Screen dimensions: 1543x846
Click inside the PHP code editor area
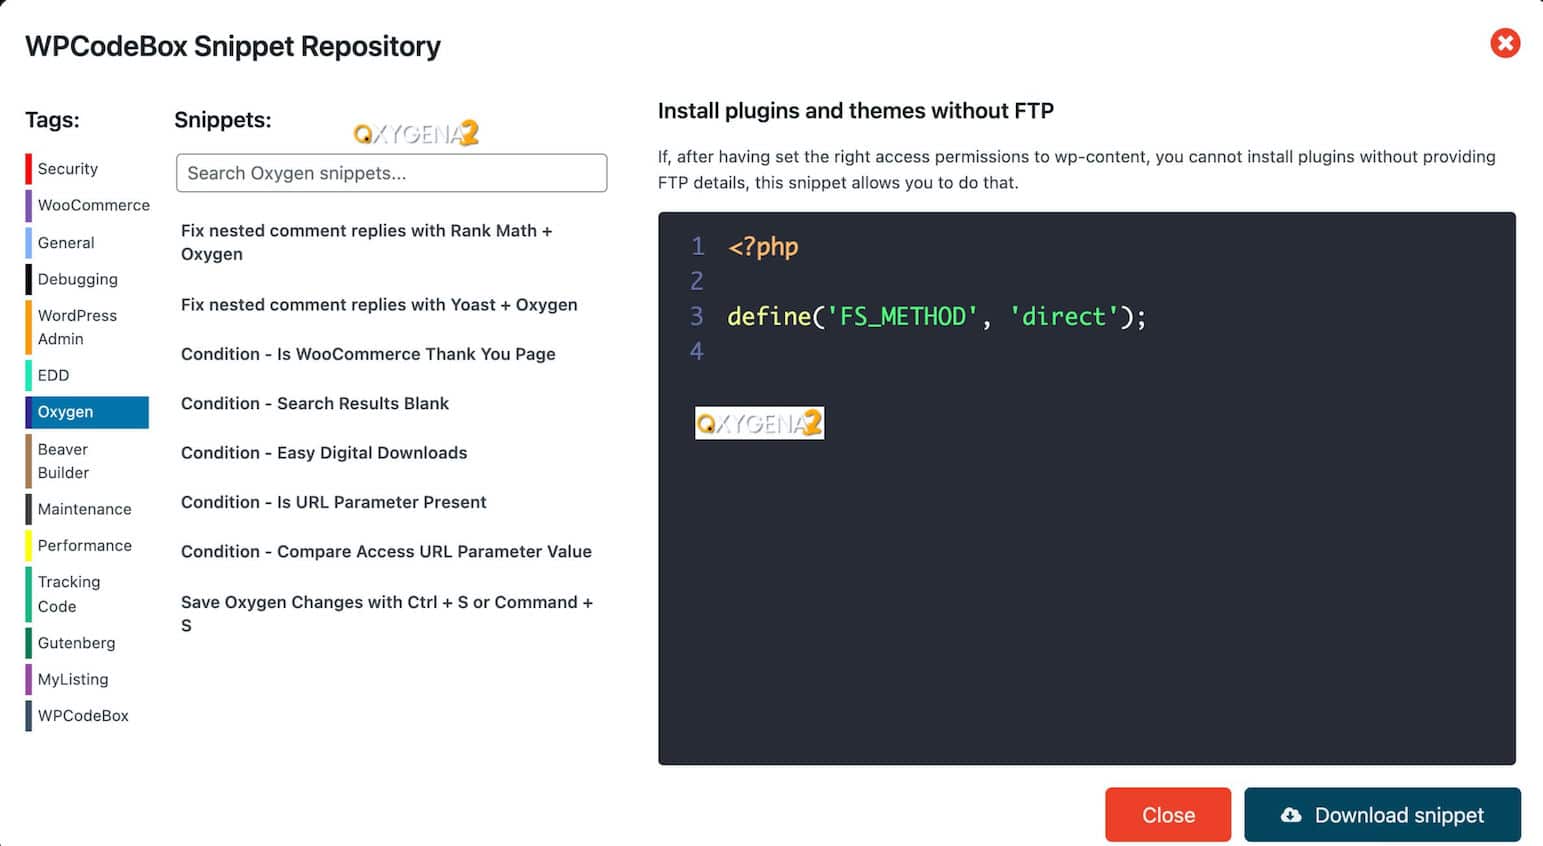[x=1086, y=580]
